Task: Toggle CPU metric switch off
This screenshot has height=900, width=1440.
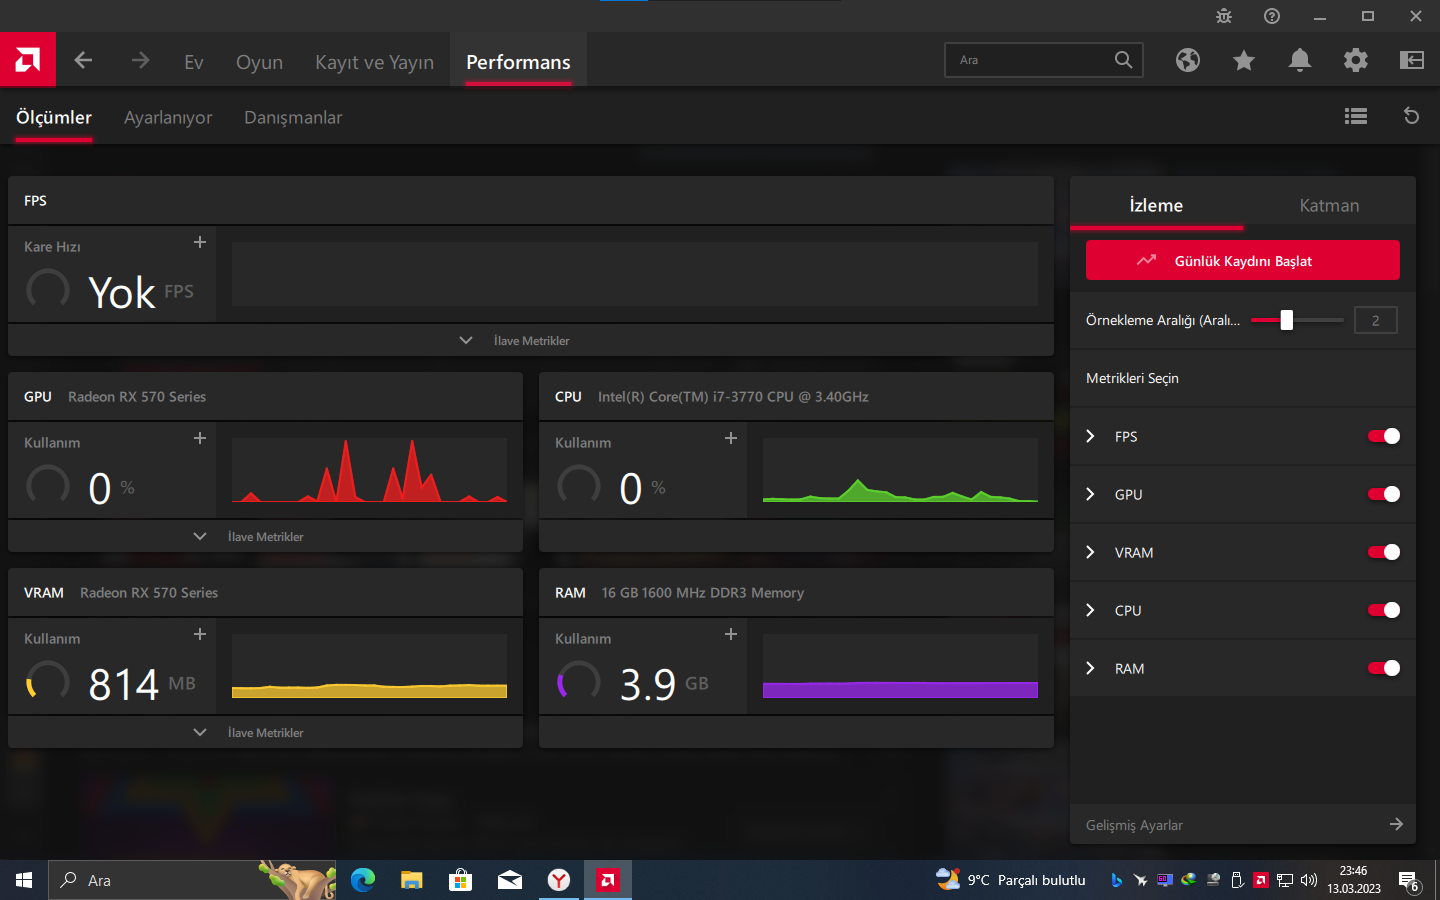Action: click(1384, 610)
